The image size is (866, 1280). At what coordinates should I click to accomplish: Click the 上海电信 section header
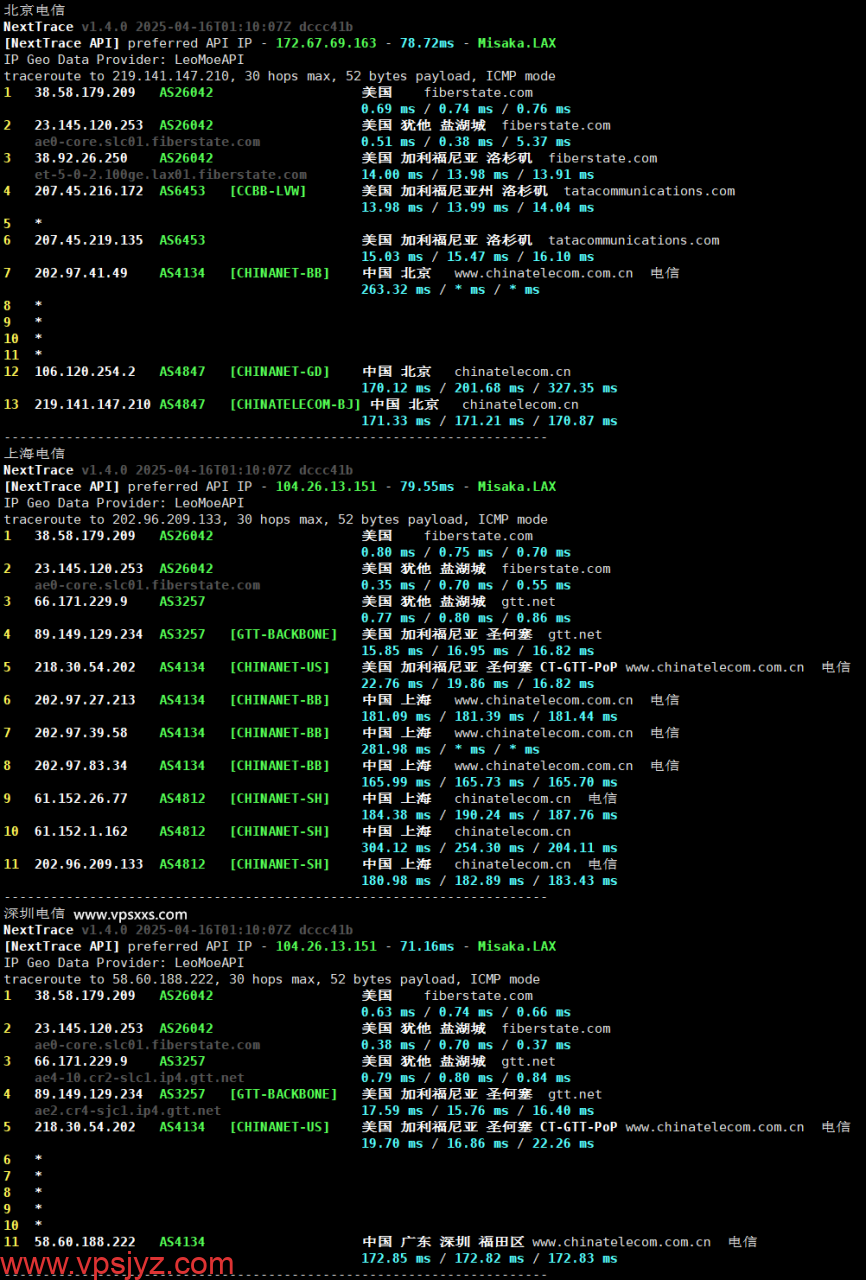pyautogui.click(x=34, y=454)
